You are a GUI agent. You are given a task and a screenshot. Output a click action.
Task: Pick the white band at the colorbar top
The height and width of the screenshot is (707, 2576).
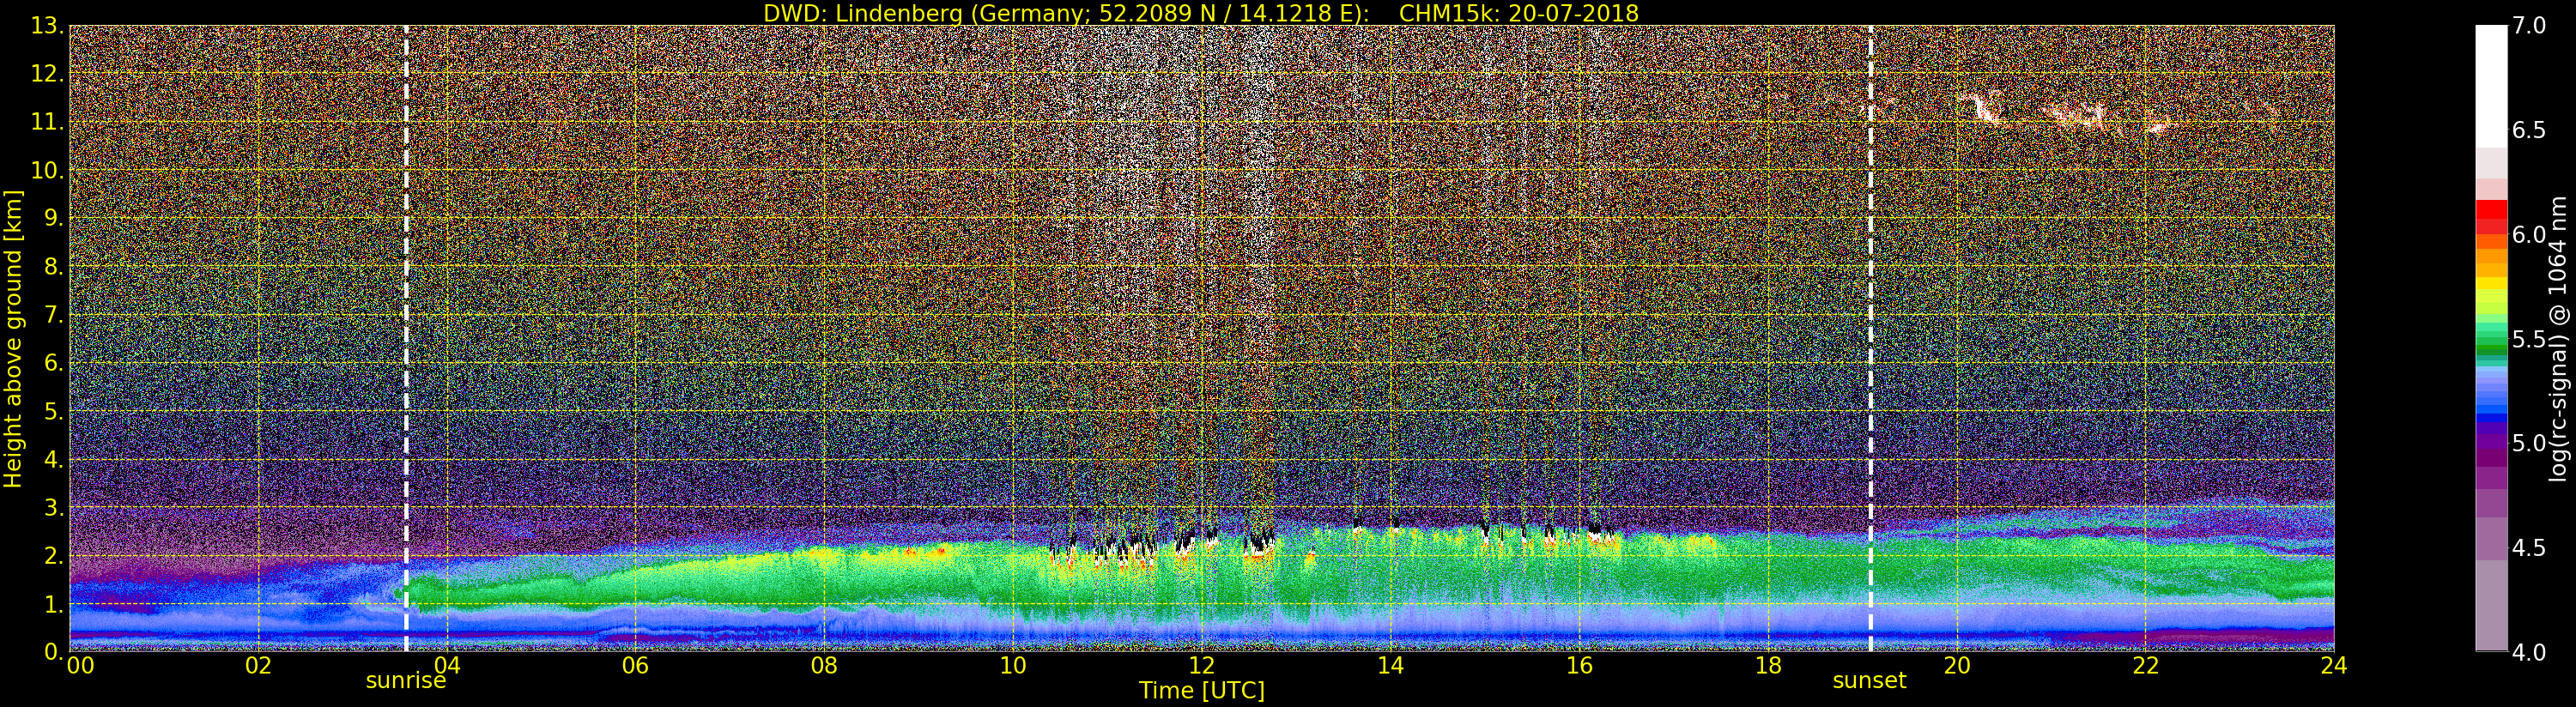click(2491, 86)
